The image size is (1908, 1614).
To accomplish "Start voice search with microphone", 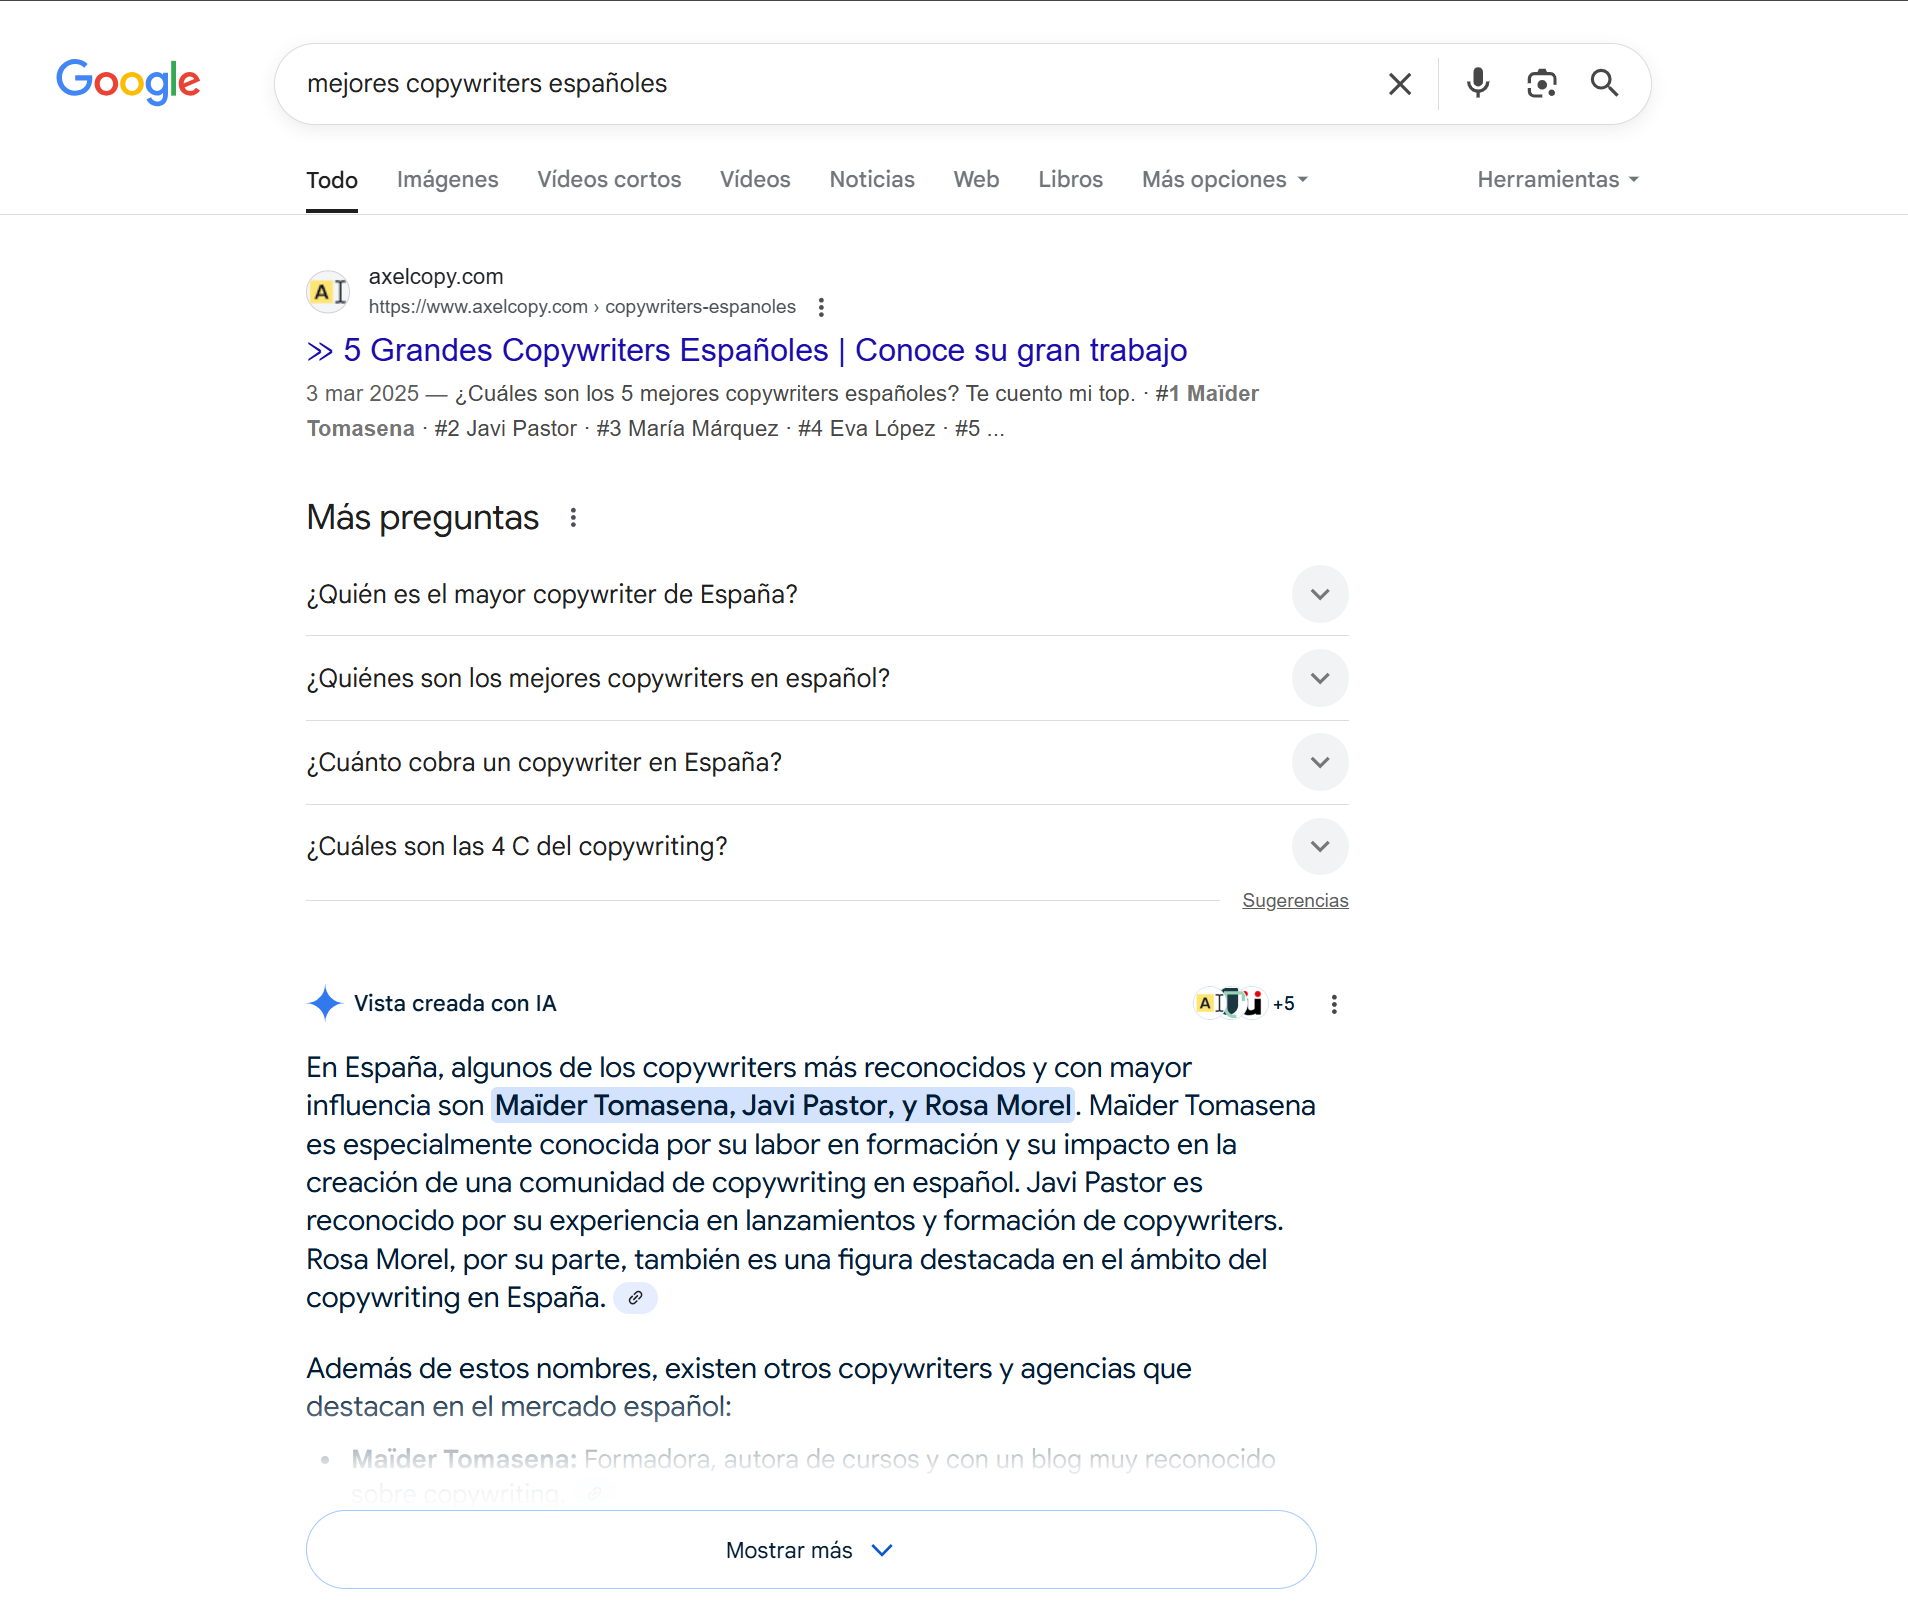I will click(x=1477, y=84).
